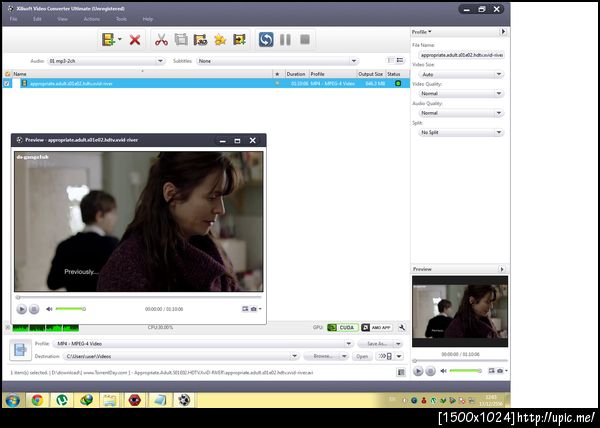Collapse the Profile side panel arrow
The width and height of the screenshot is (600, 428).
503,32
